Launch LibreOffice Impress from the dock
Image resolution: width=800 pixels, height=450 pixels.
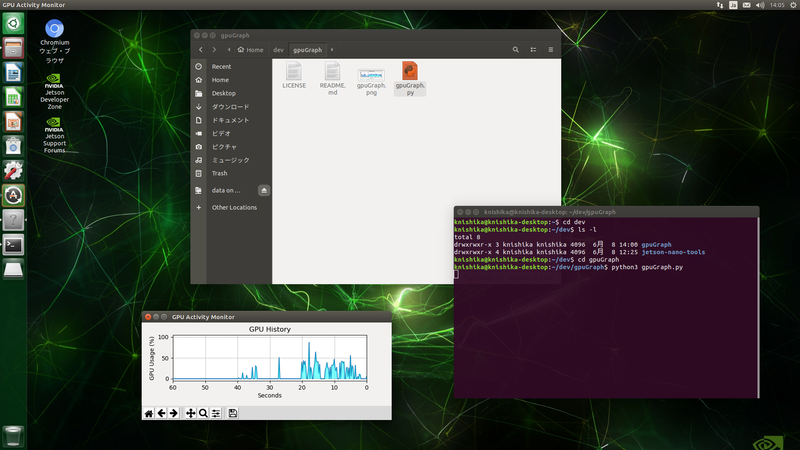tap(13, 121)
